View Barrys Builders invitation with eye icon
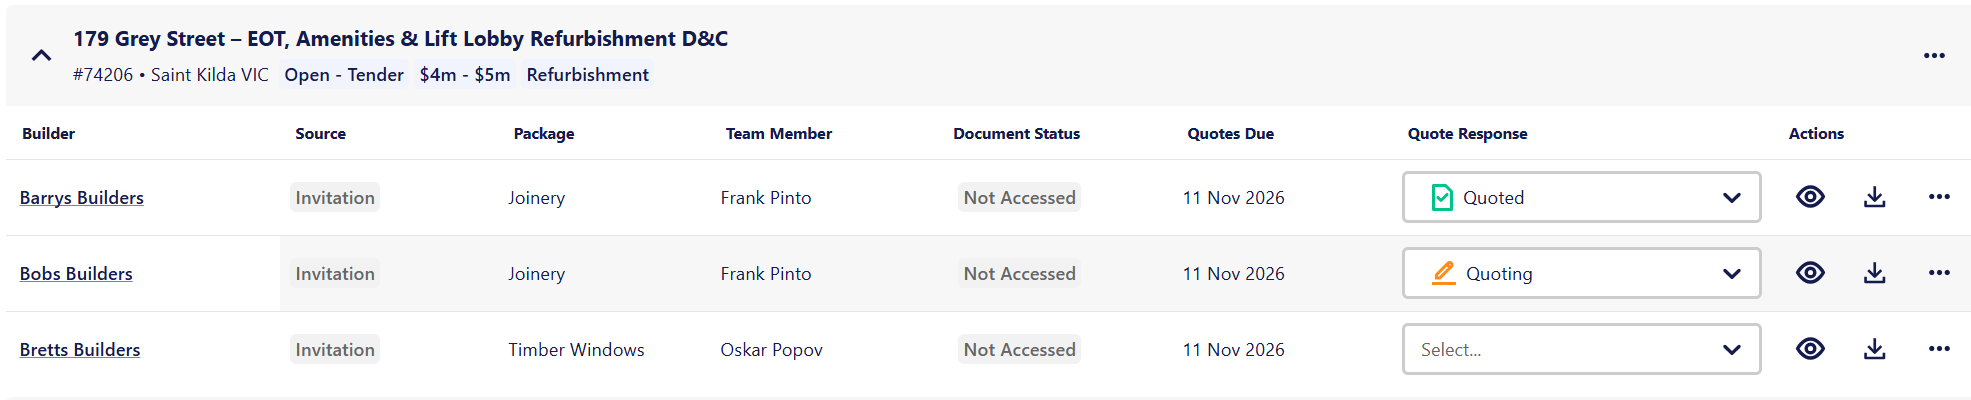The width and height of the screenshot is (1971, 400). 1810,197
